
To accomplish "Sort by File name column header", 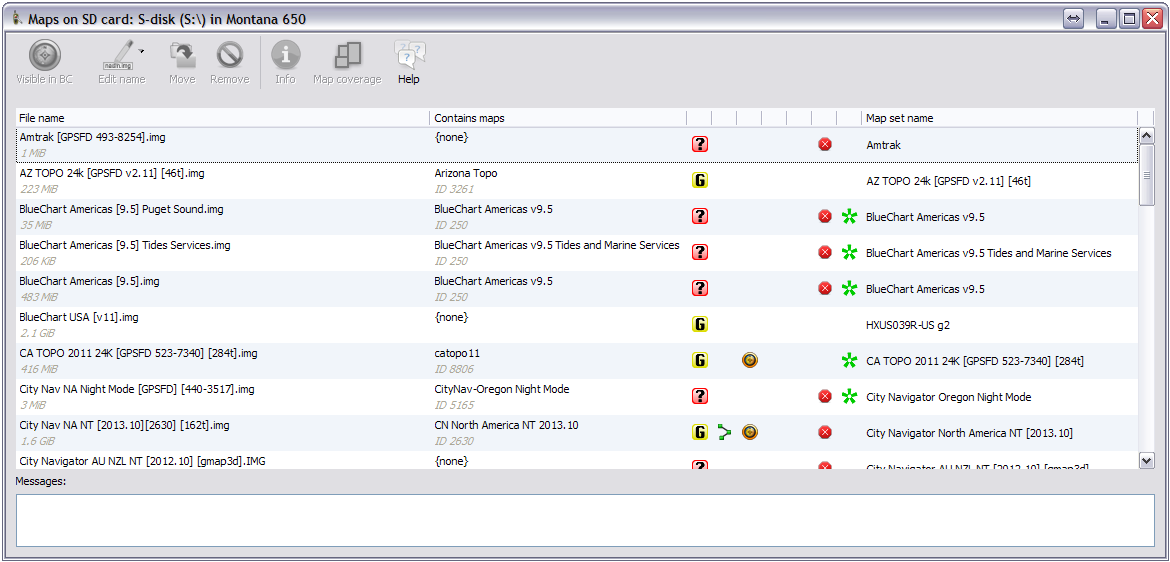I will (222, 118).
